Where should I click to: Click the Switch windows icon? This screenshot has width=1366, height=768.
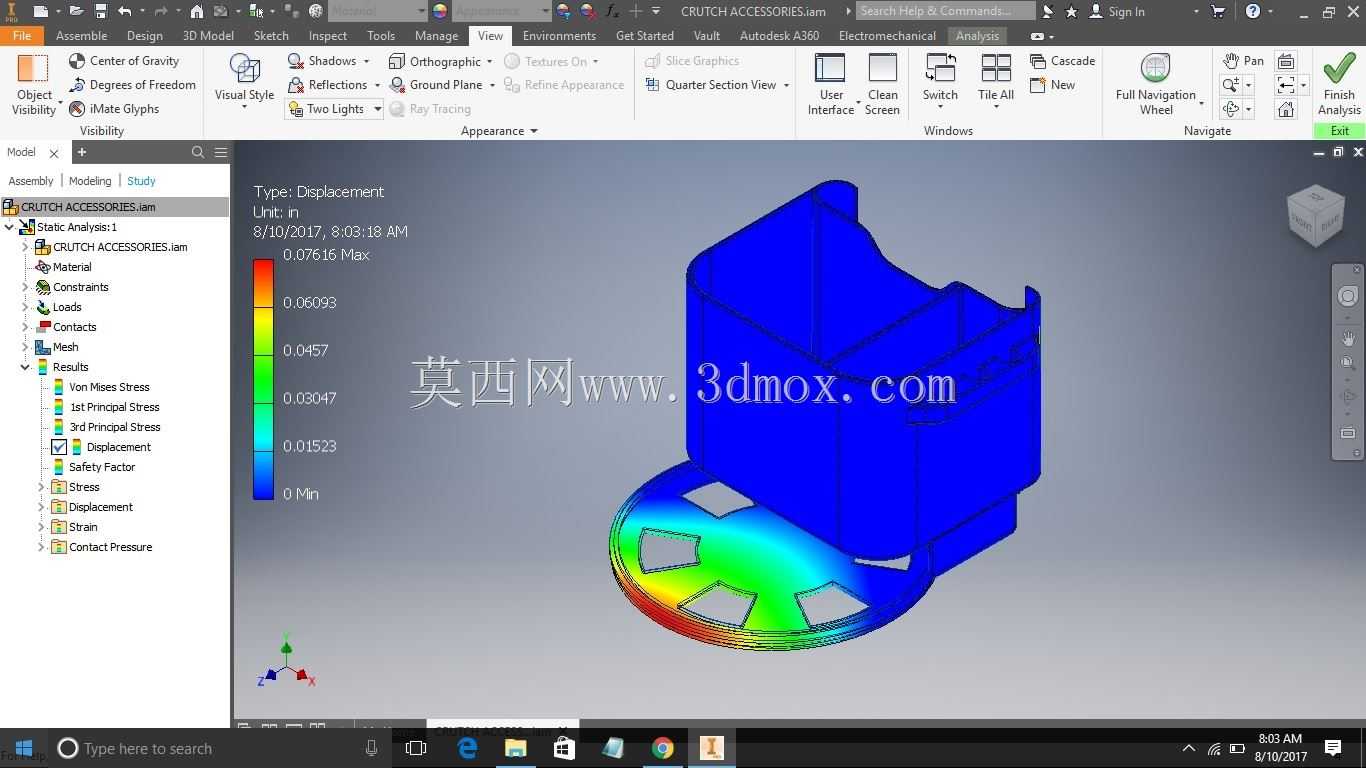pyautogui.click(x=940, y=68)
